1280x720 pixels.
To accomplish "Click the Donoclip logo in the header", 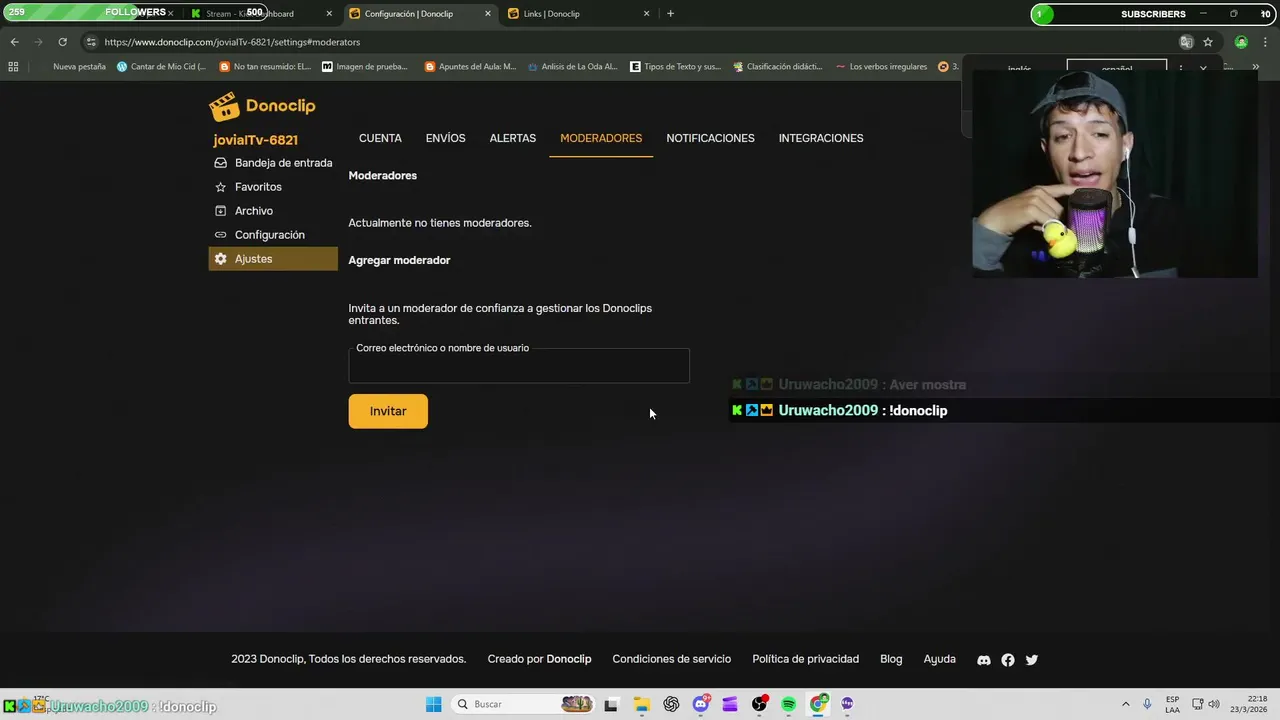I will tap(262, 106).
